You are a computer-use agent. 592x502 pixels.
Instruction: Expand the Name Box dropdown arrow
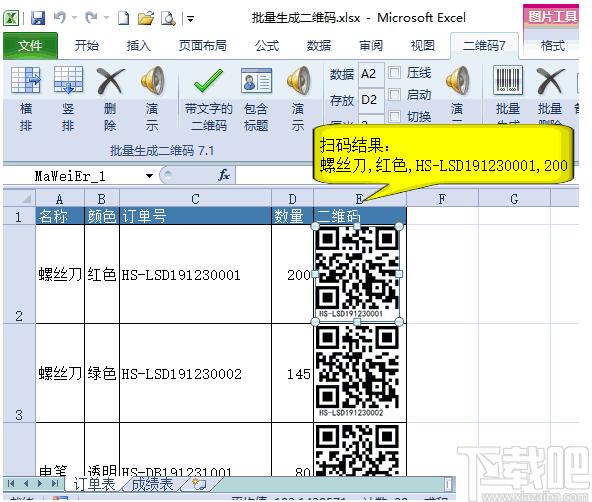pyautogui.click(x=150, y=176)
